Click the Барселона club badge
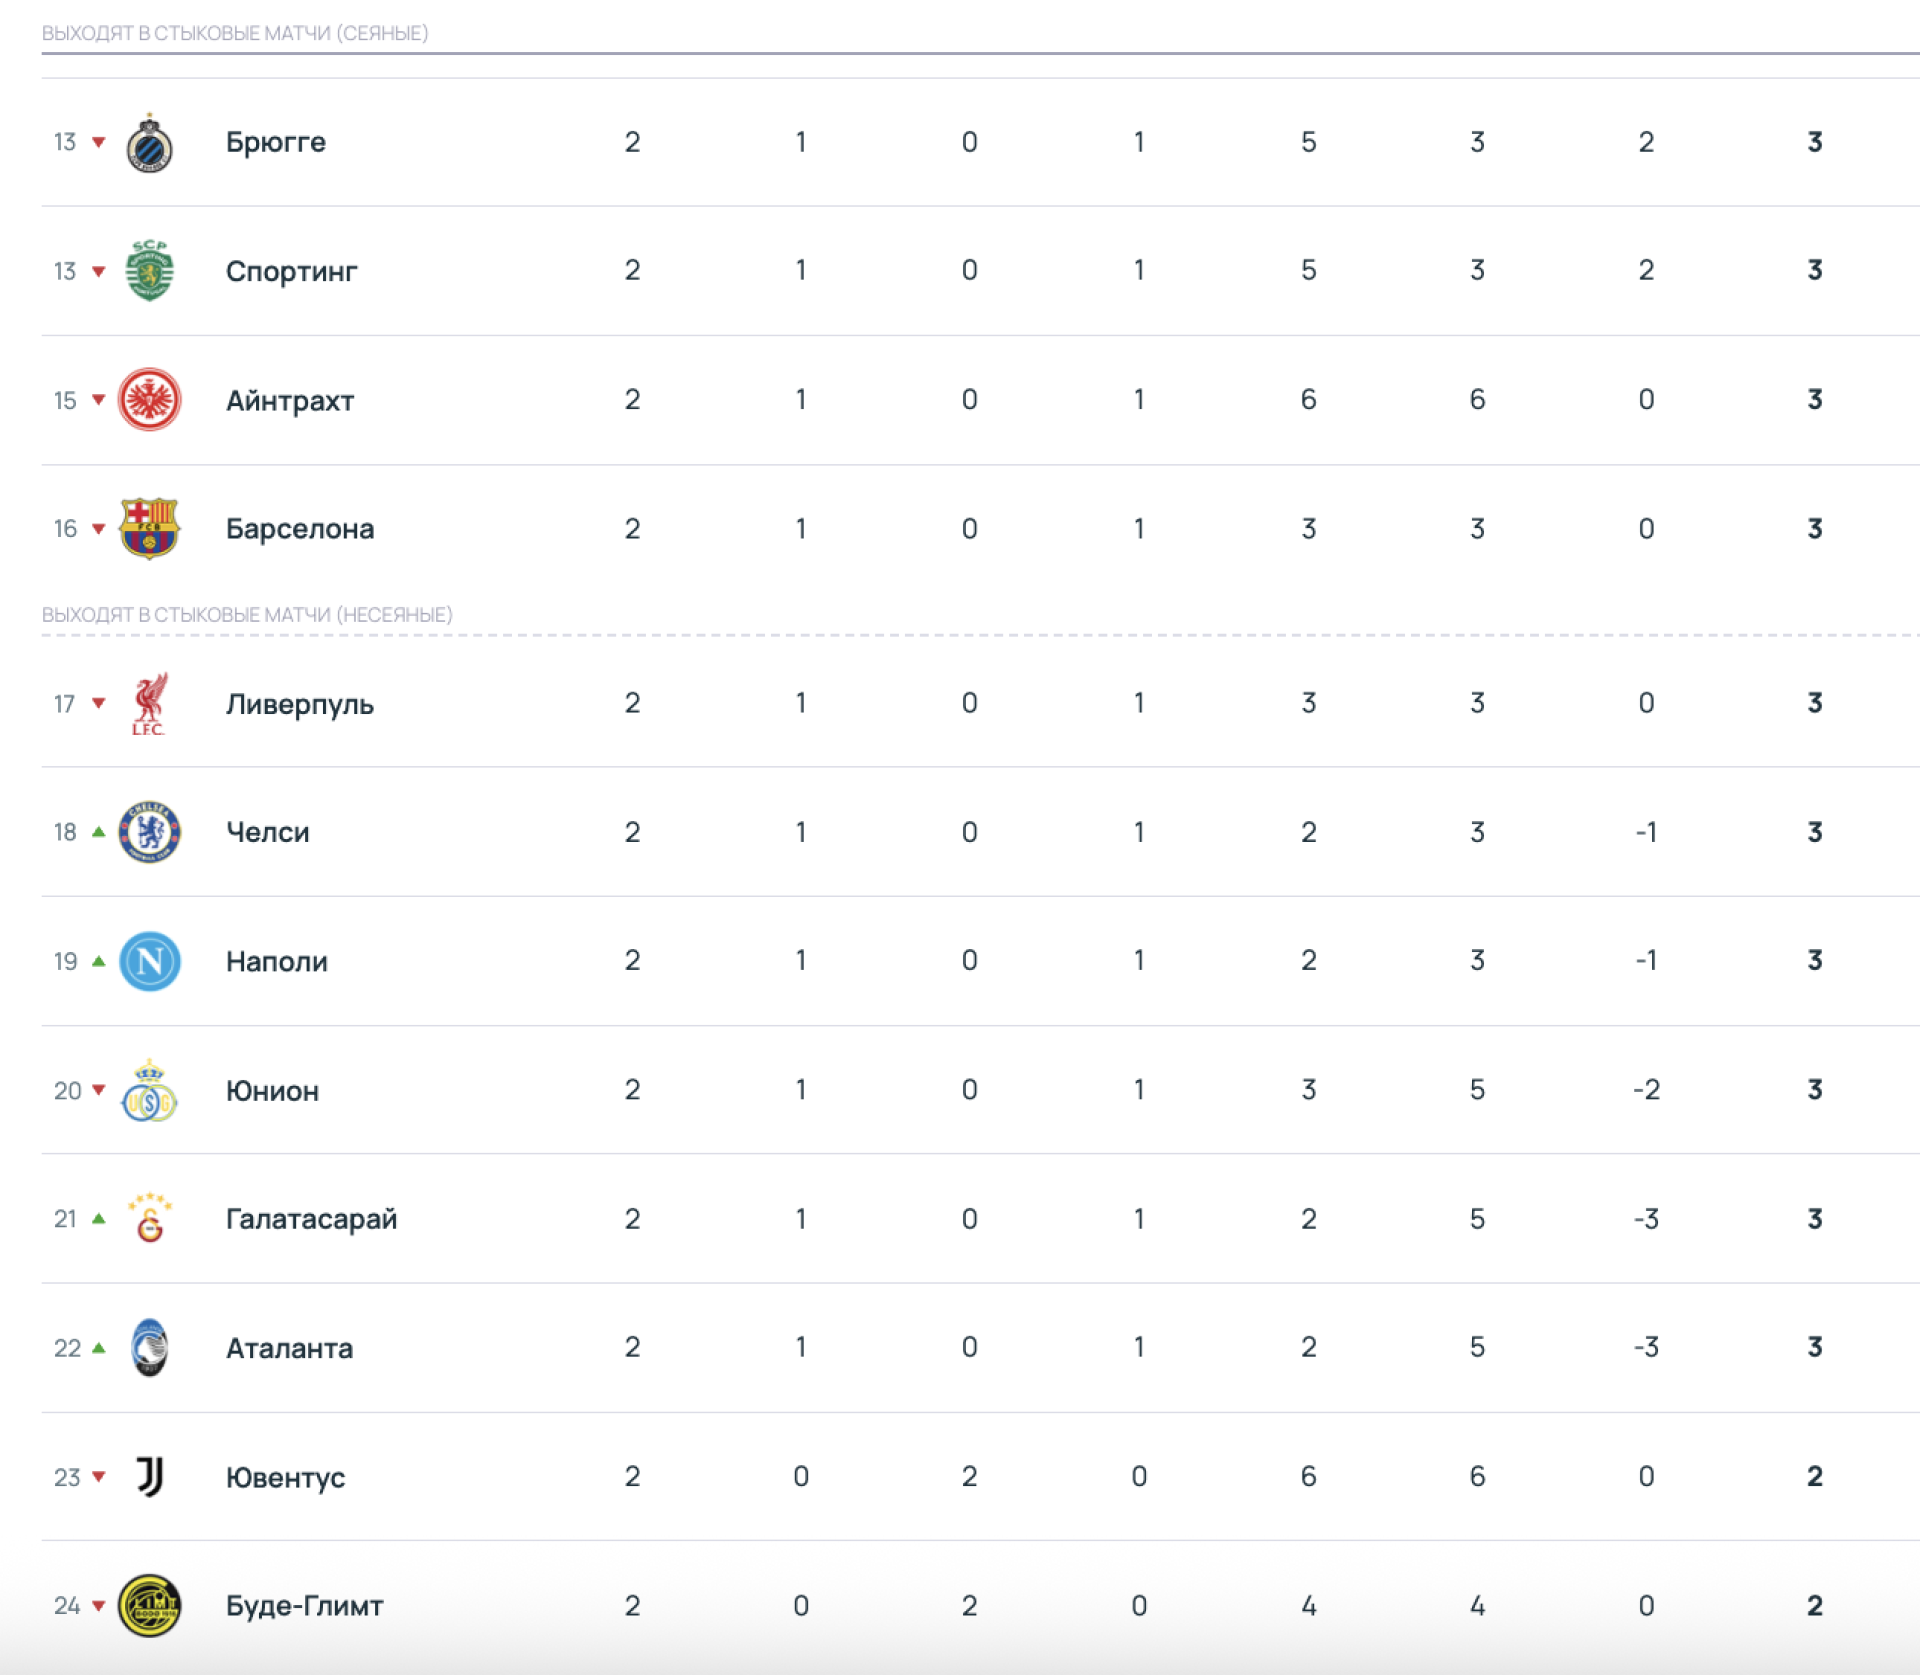Viewport: 1920px width, 1675px height. (x=149, y=528)
